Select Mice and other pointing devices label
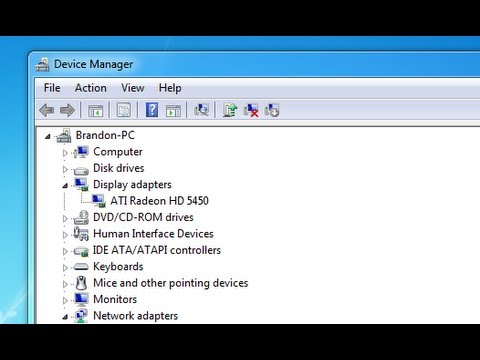Viewport: 480px width, 360px height. 171,283
